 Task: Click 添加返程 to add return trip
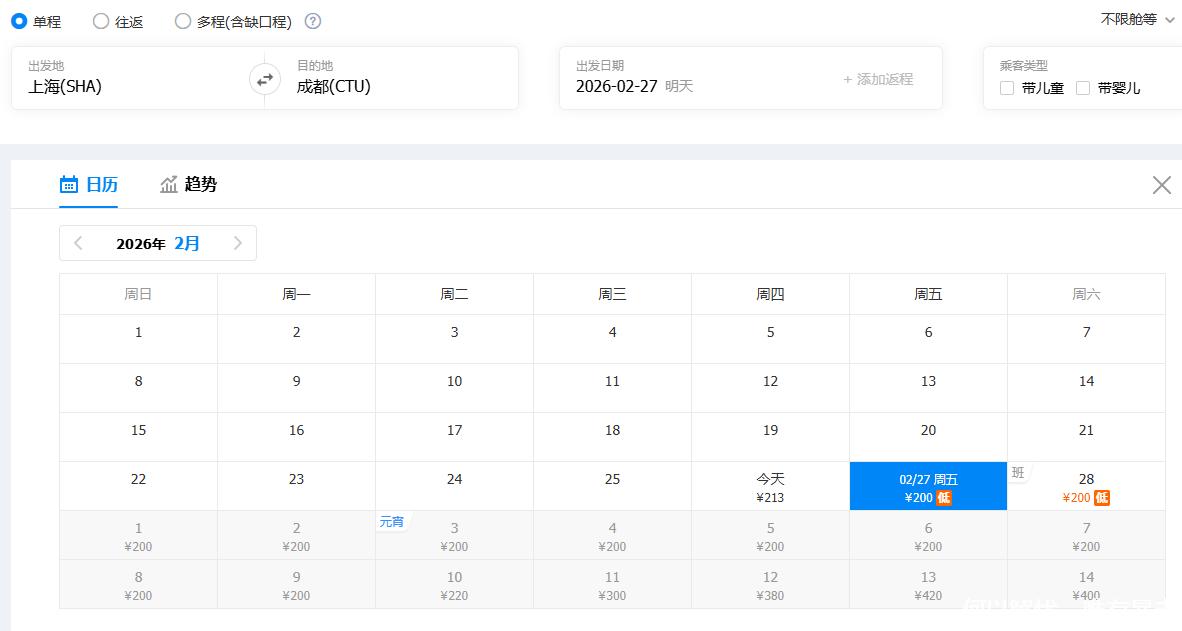[x=878, y=79]
